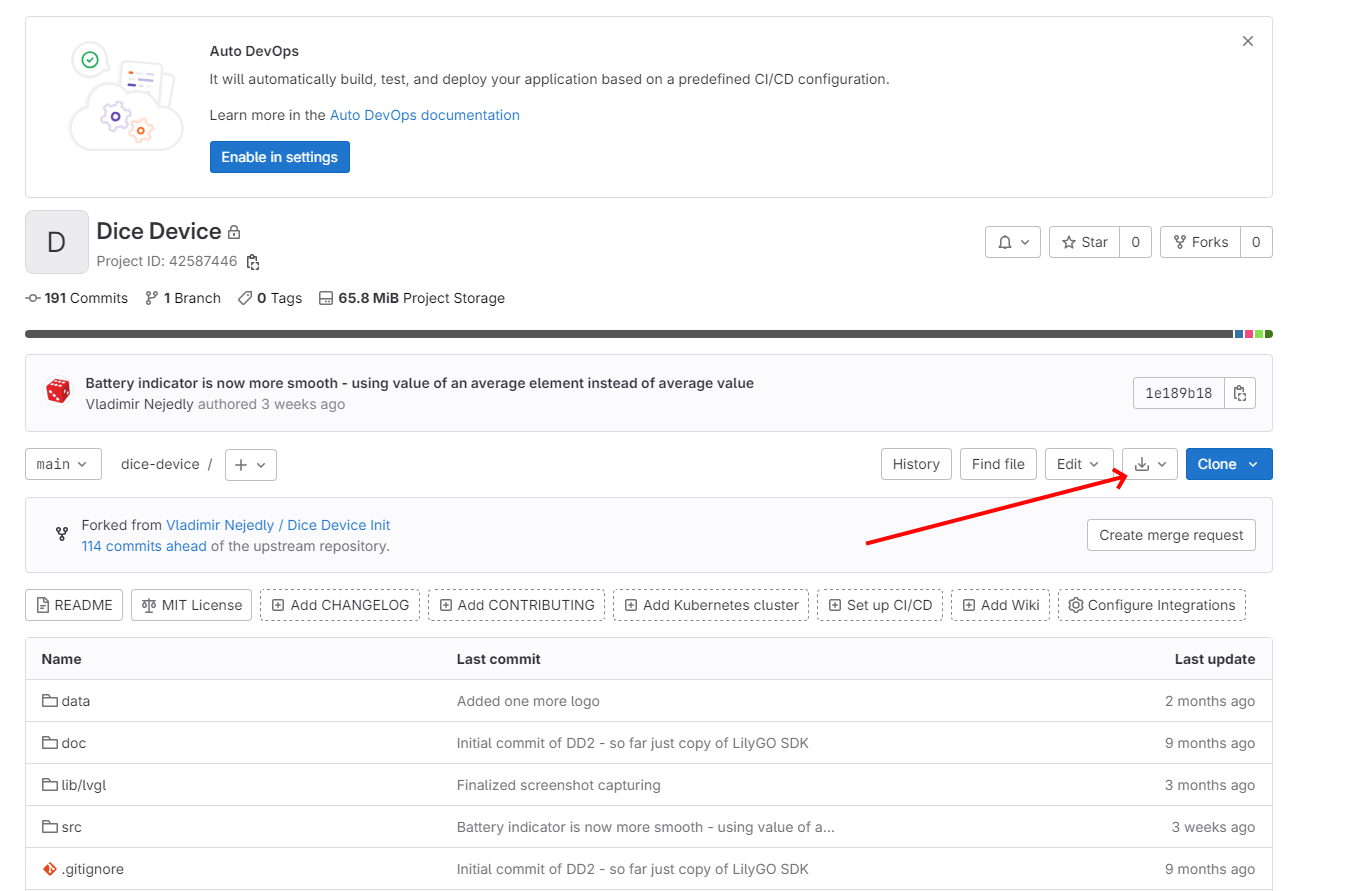This screenshot has height=891, width=1345.
Task: Open the README button
Action: (75, 605)
